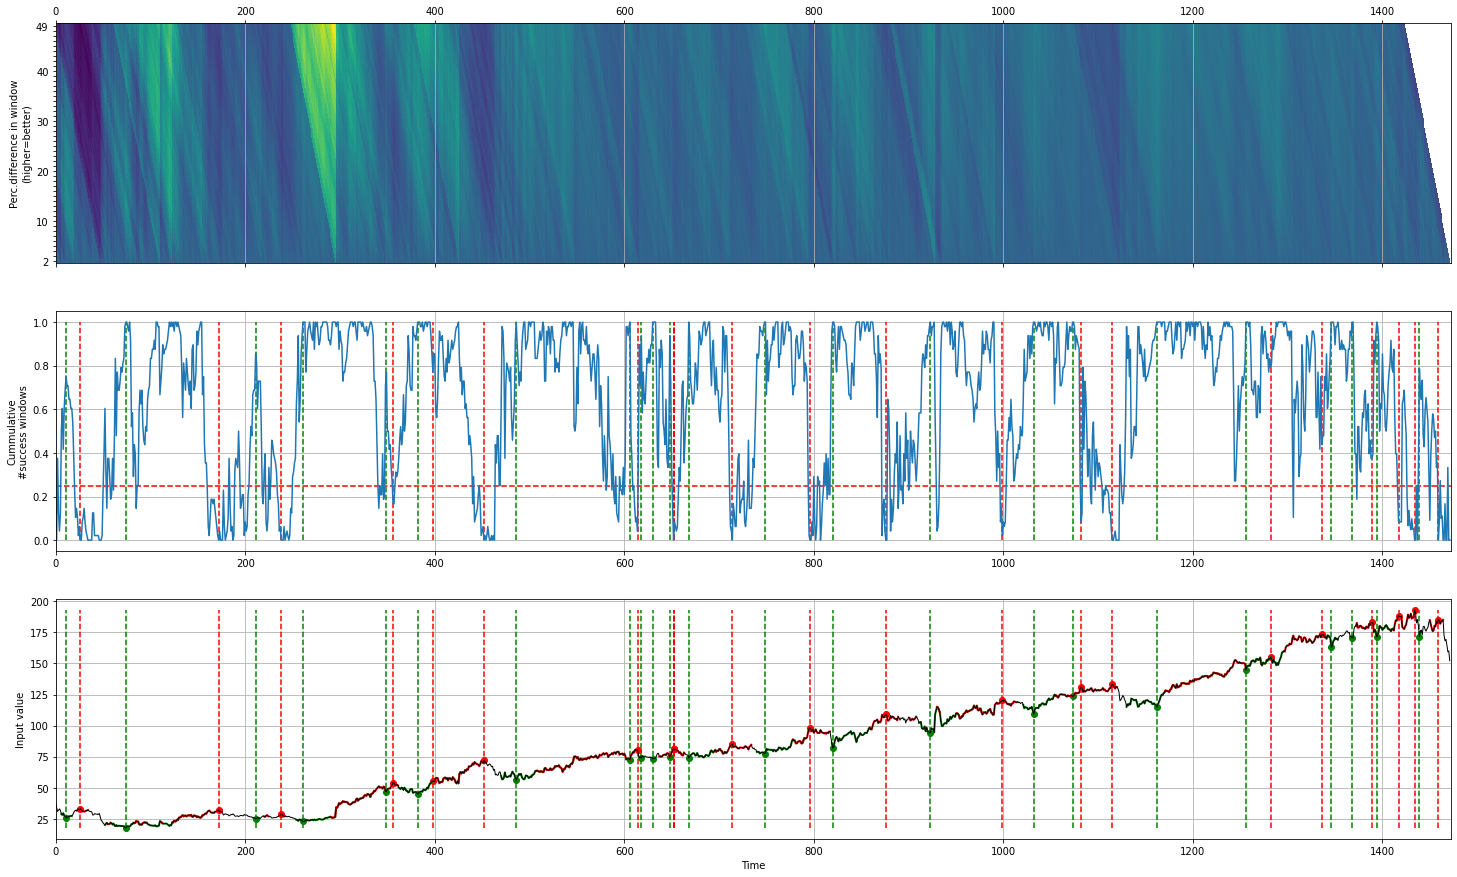The width and height of the screenshot is (1457, 877).
Task: Click the "Time" x-axis label
Action: 753,866
